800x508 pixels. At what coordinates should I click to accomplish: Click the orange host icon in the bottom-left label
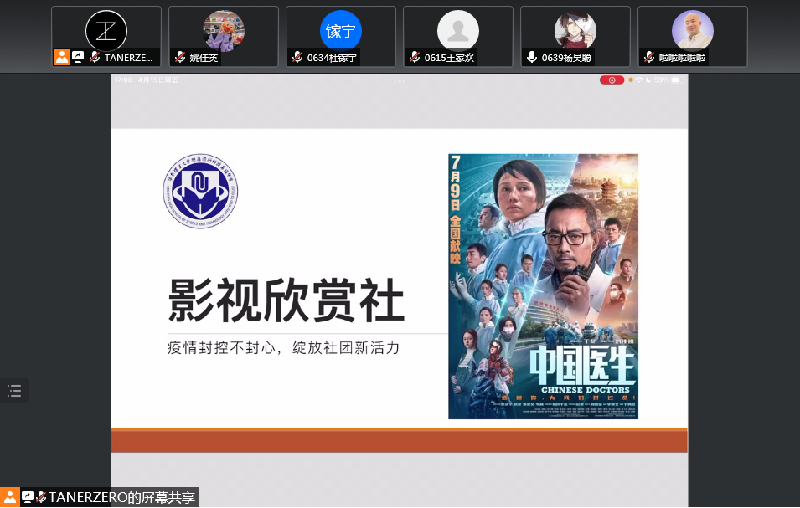pyautogui.click(x=10, y=497)
